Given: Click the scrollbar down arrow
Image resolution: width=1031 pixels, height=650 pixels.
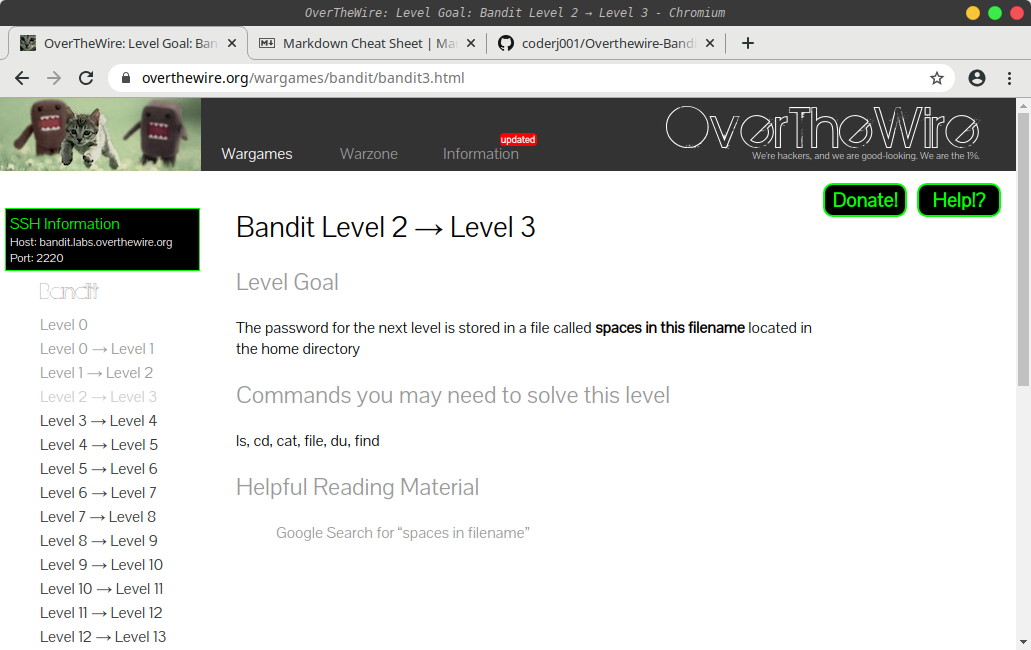Looking at the screenshot, I should coord(1024,642).
